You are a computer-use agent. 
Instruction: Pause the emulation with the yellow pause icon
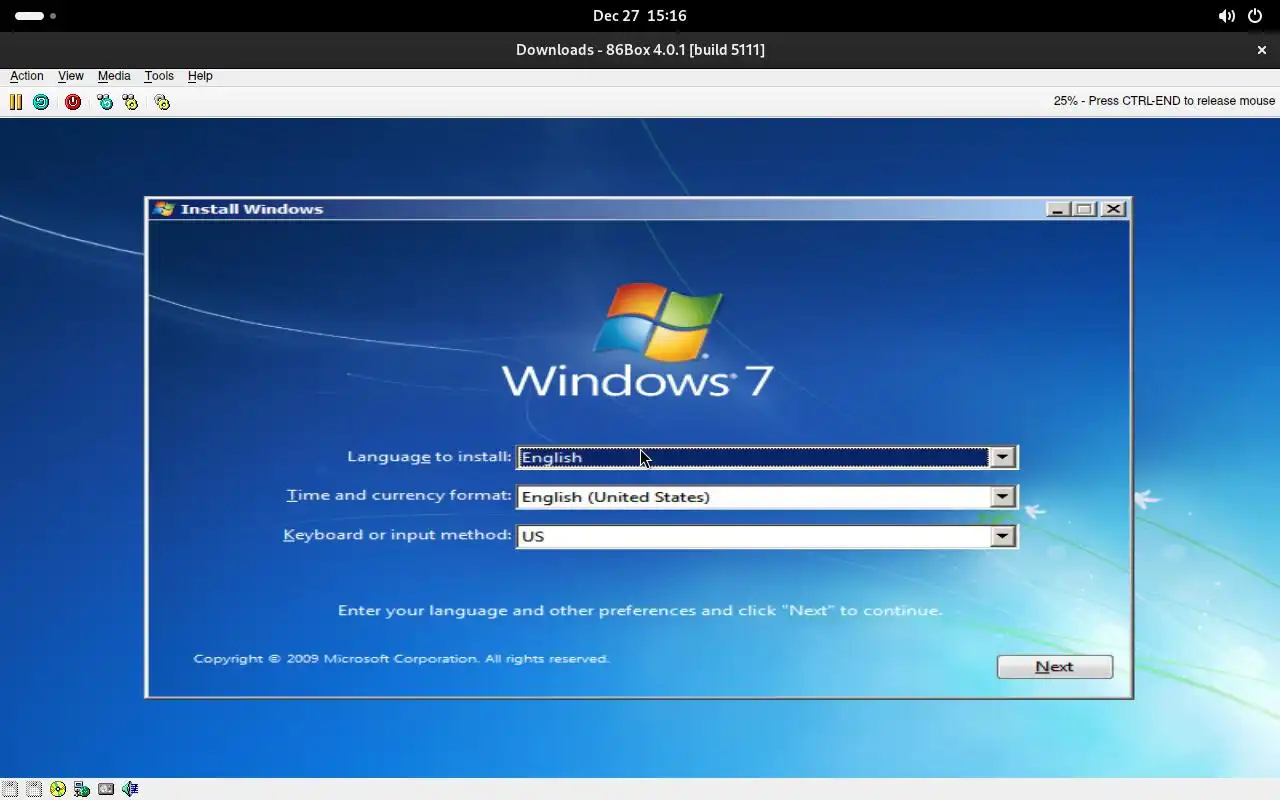[16, 102]
